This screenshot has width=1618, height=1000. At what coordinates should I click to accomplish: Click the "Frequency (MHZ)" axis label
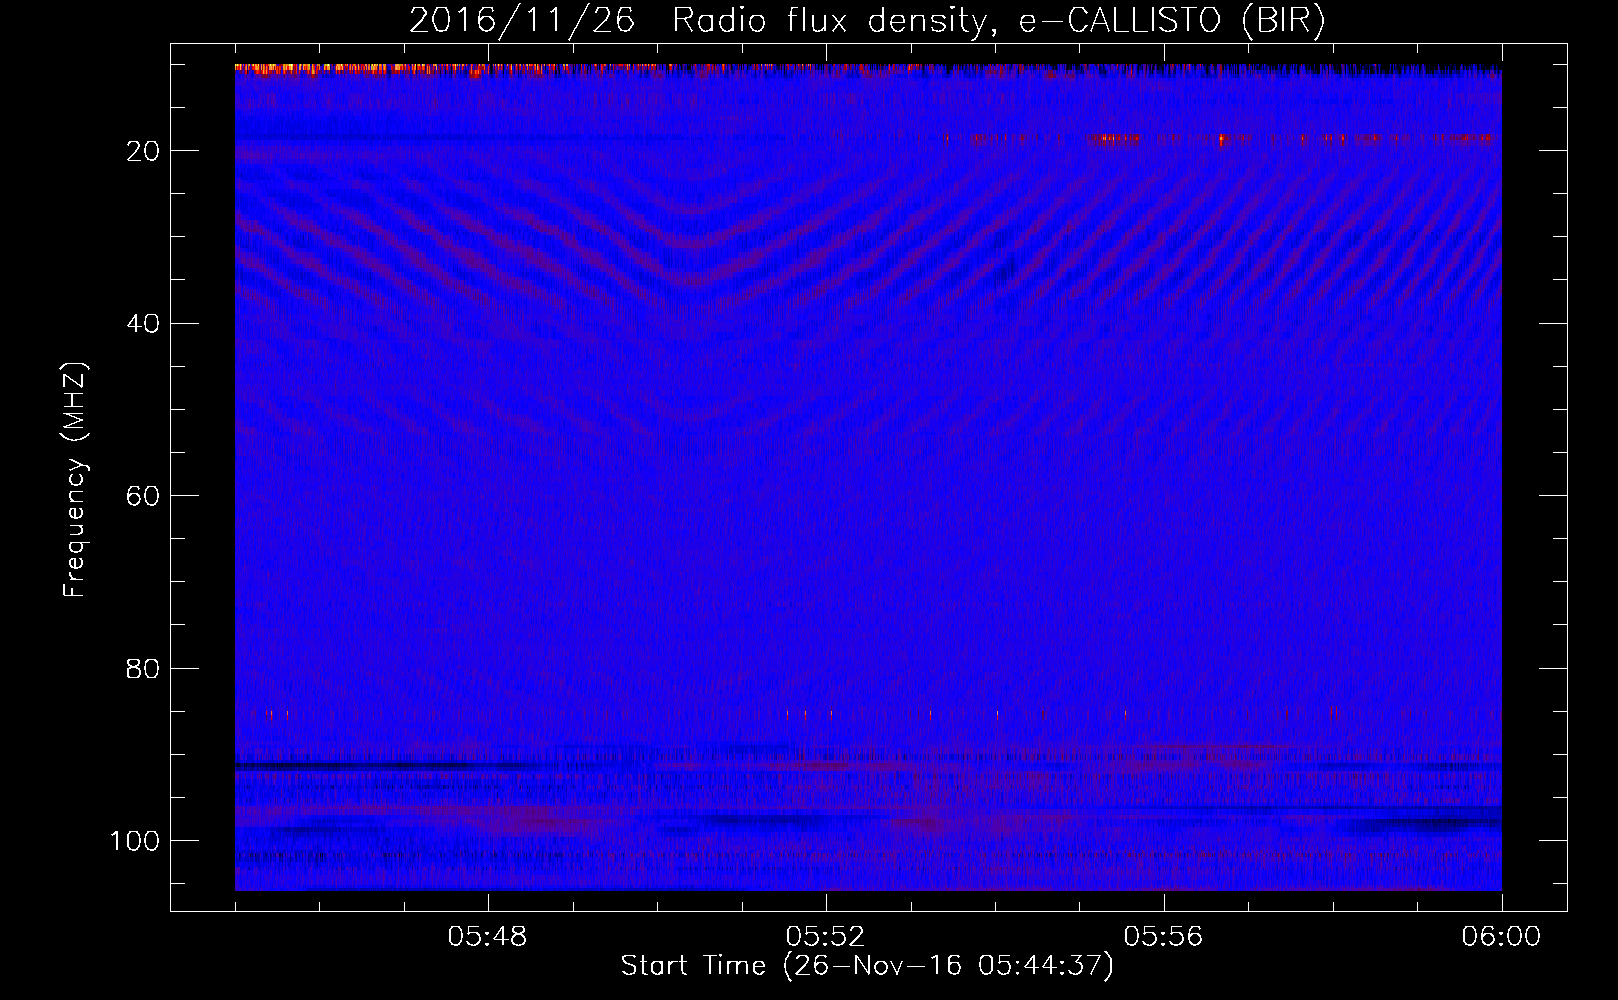76,480
